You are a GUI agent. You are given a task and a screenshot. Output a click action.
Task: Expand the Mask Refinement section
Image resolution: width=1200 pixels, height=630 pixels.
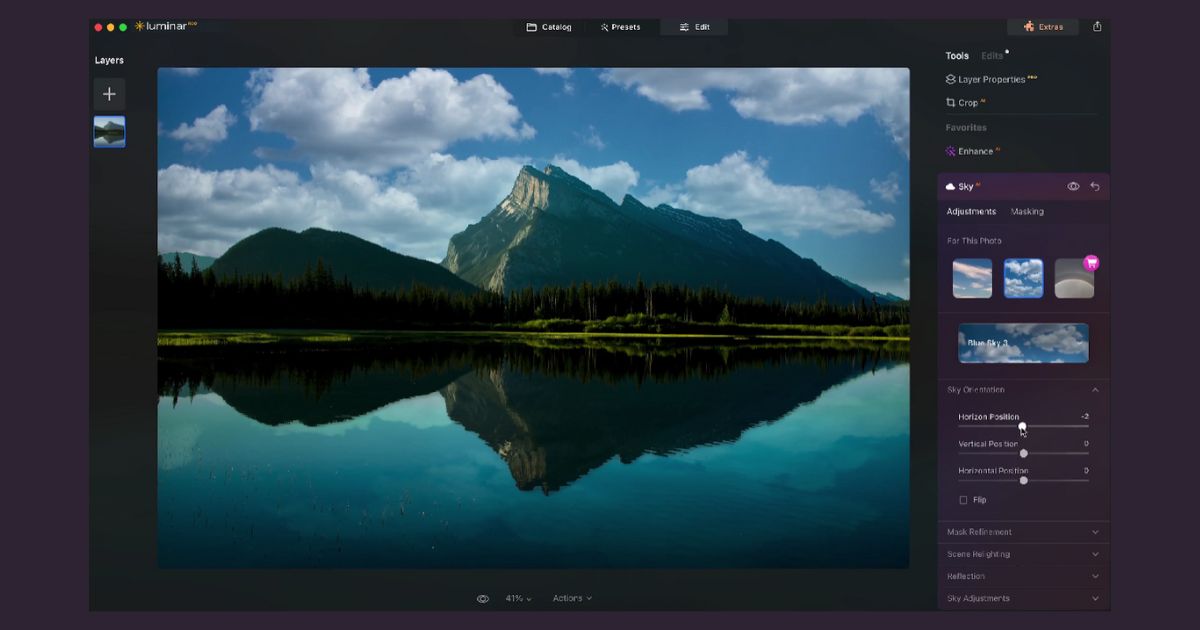(x=1023, y=532)
